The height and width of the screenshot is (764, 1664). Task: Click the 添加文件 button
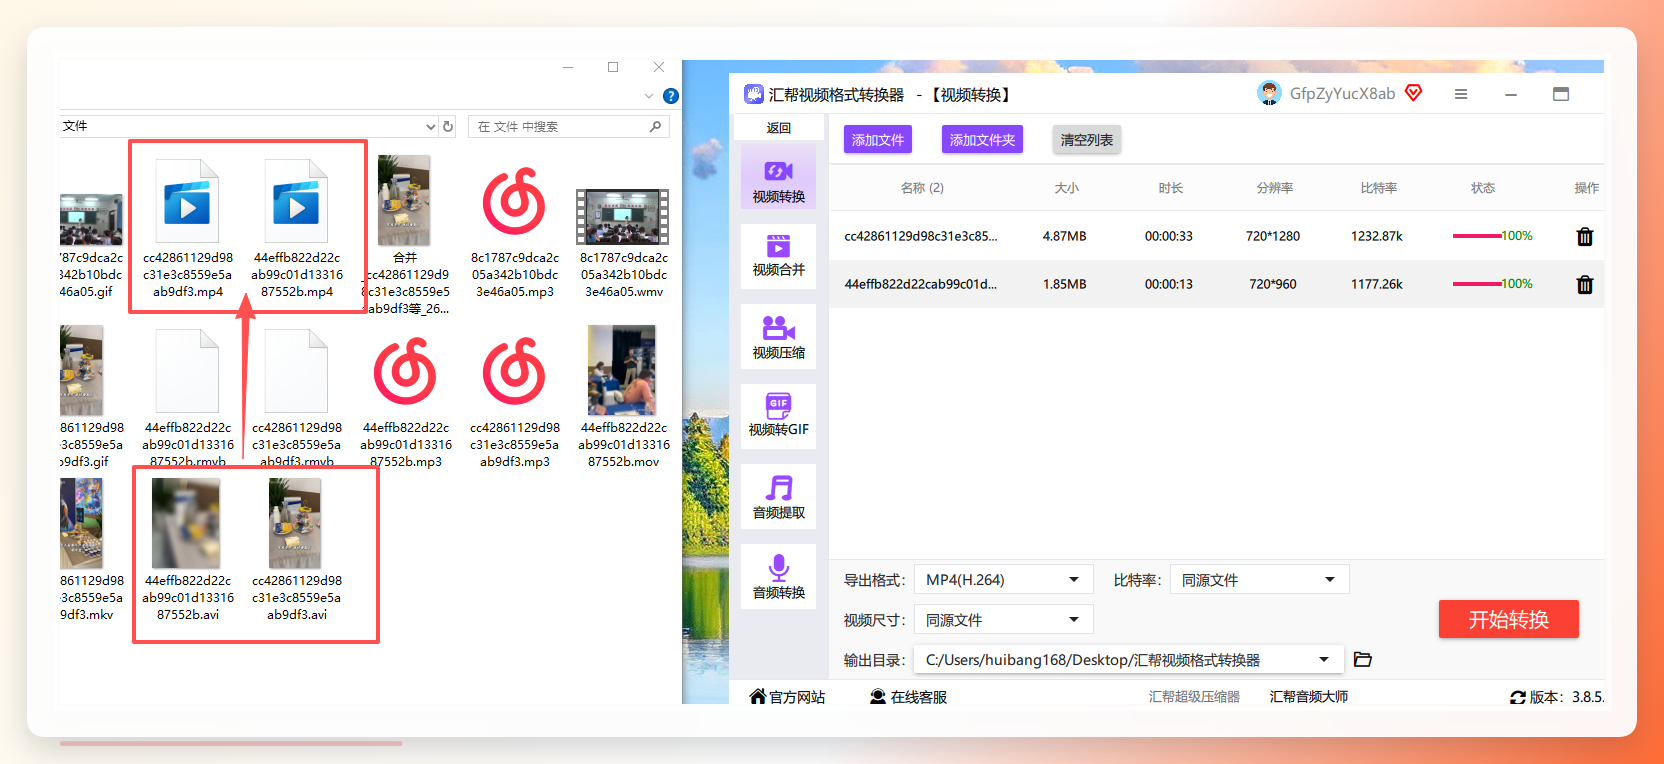[878, 140]
